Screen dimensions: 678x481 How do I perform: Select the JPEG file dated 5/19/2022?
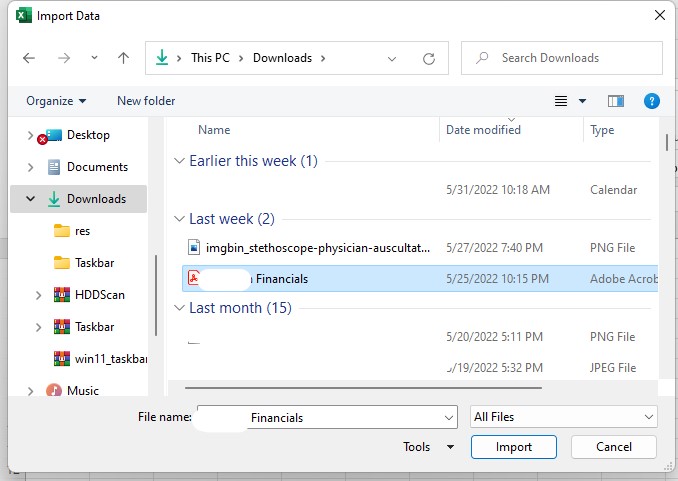419,368
